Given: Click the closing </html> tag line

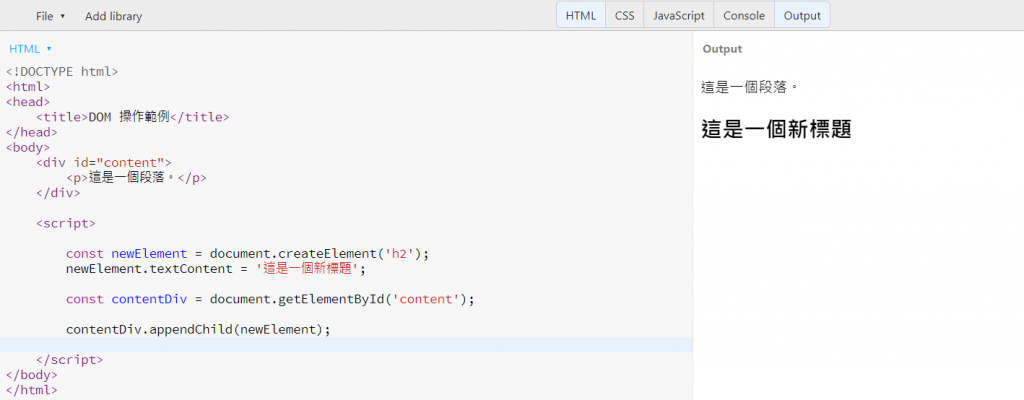Looking at the screenshot, I should point(31,390).
